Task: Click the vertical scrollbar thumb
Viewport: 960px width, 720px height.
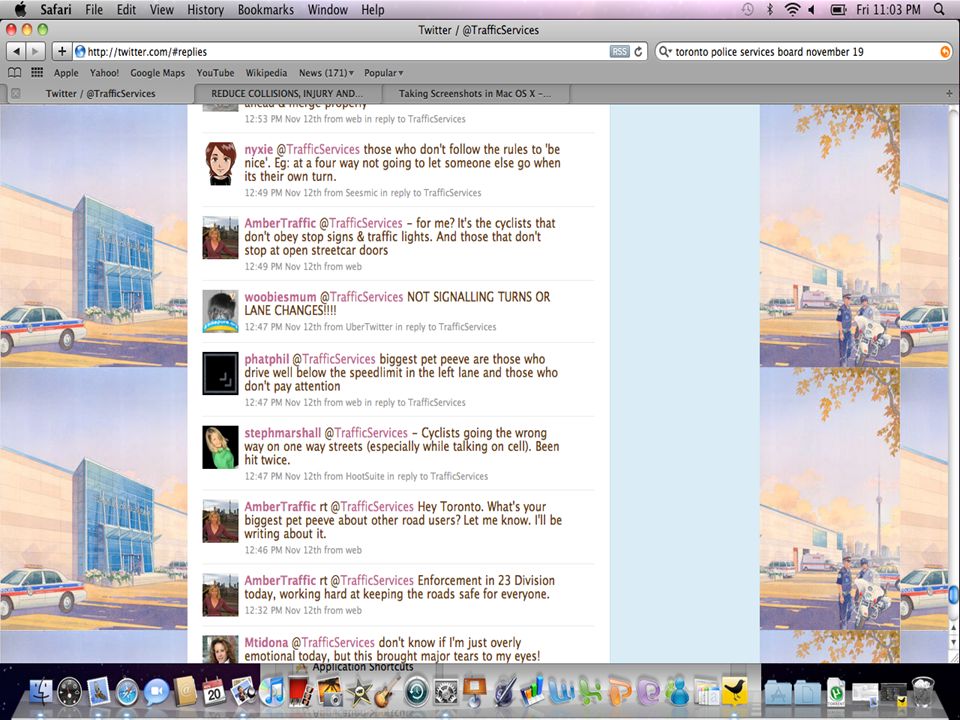Action: tap(953, 594)
